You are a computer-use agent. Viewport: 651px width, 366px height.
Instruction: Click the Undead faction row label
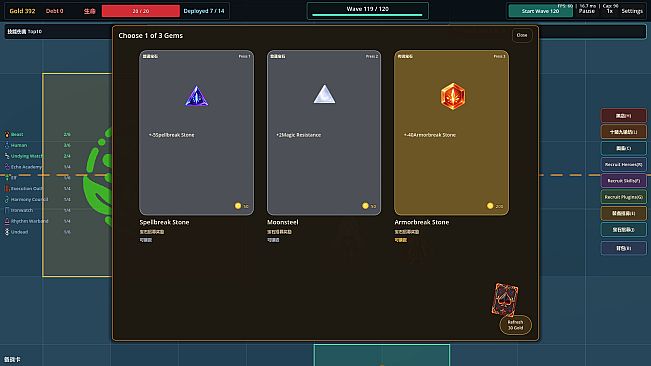(20, 232)
